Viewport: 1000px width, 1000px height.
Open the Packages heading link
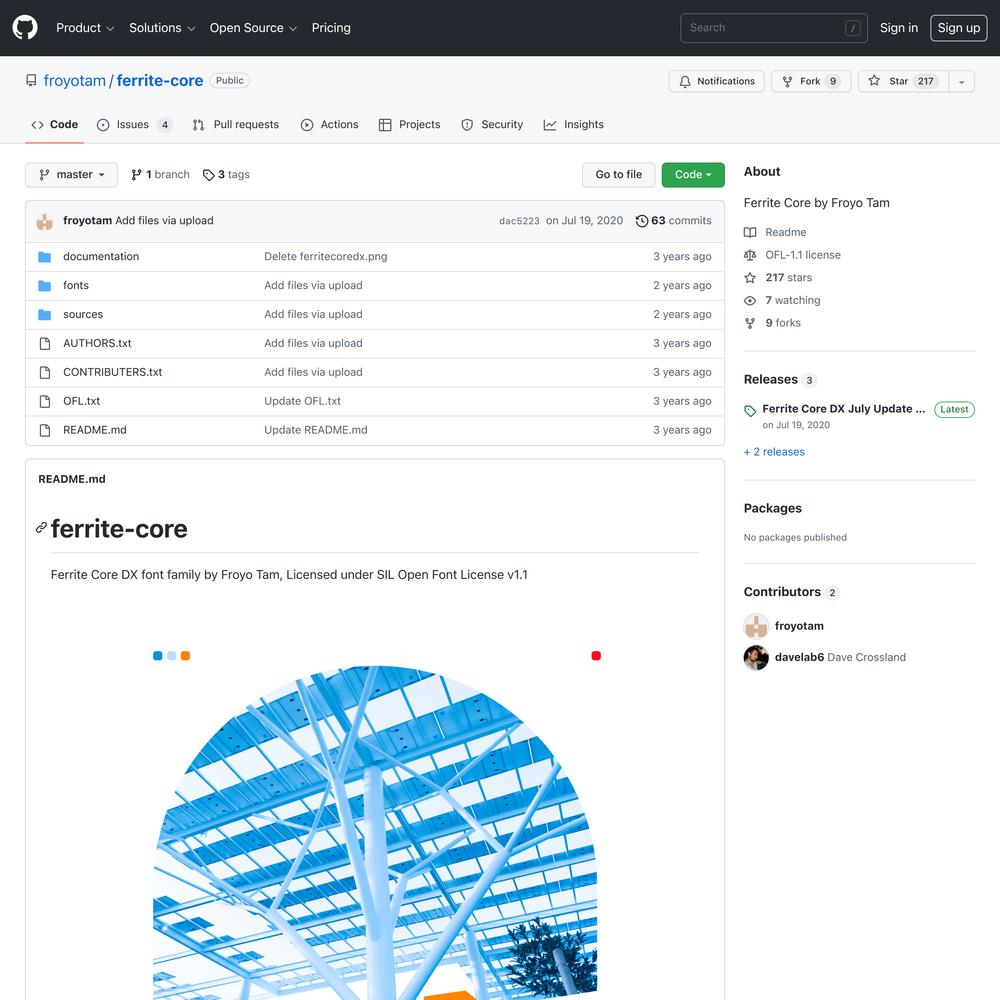772,508
